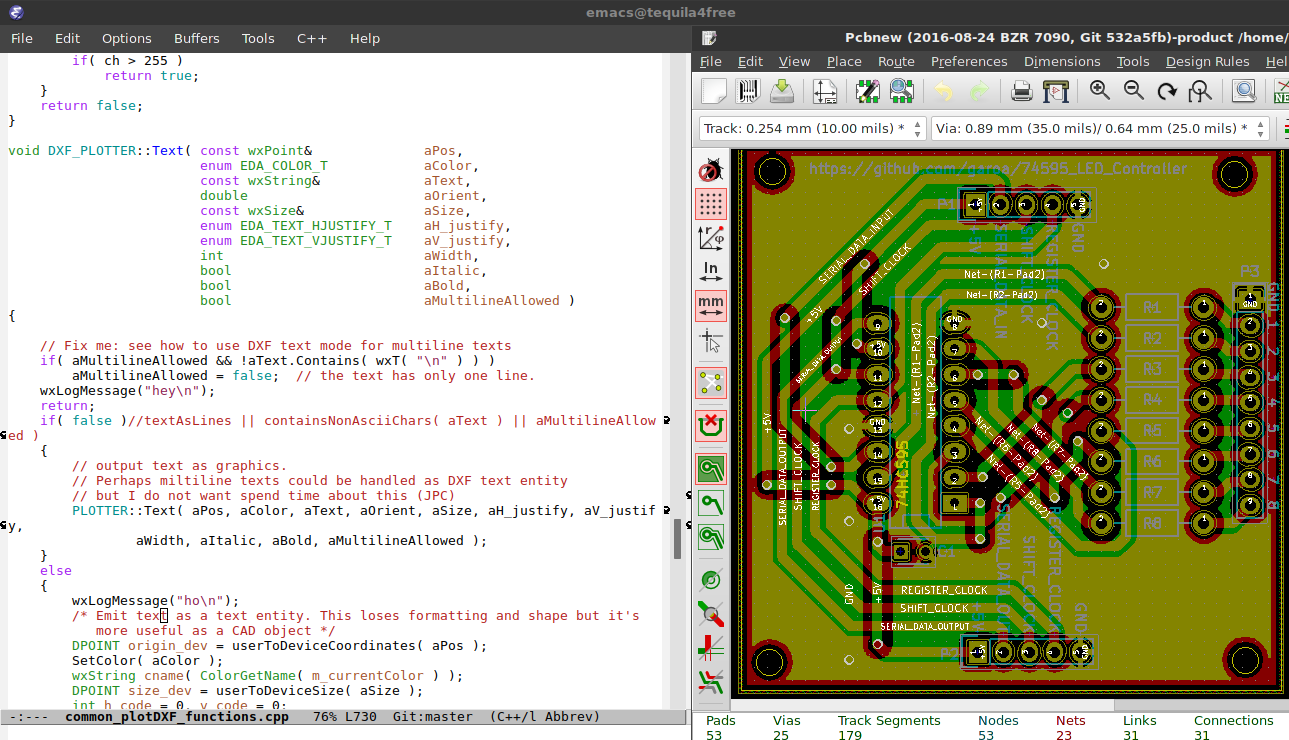The image size is (1289, 740).
Task: Click (C++/l Abbrev) mode indicator
Action: 545,717
